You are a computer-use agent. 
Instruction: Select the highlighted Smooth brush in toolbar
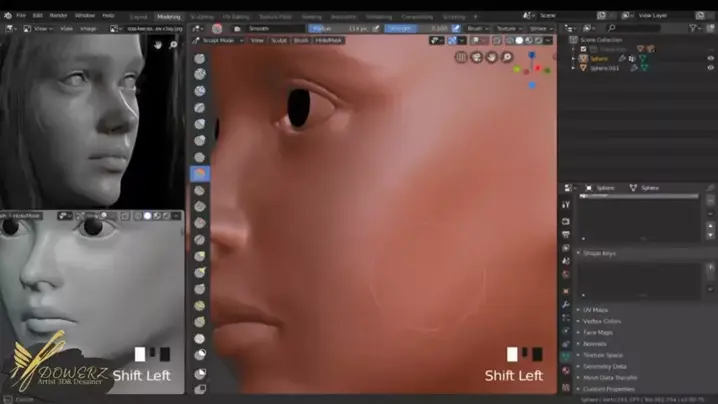200,174
